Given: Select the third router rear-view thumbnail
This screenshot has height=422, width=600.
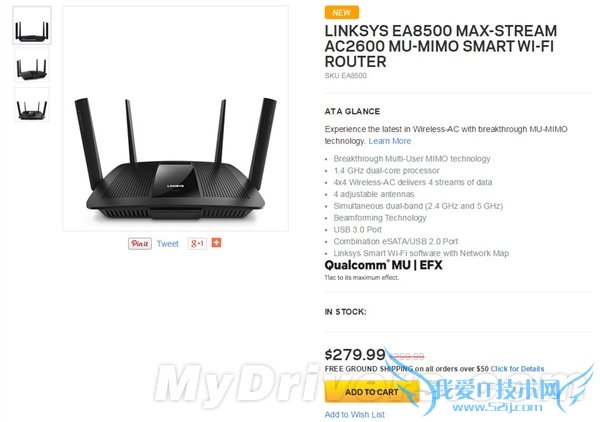Looking at the screenshot, I should click(32, 105).
